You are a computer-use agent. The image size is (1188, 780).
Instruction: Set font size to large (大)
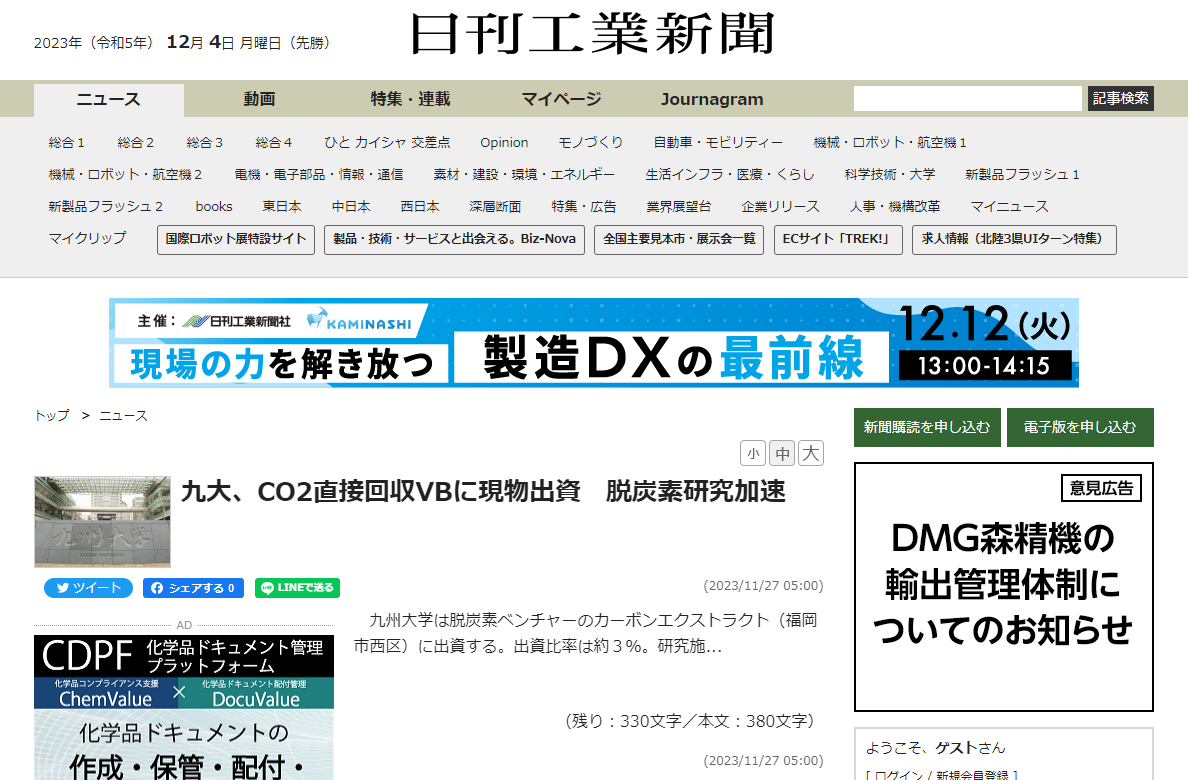coord(811,454)
